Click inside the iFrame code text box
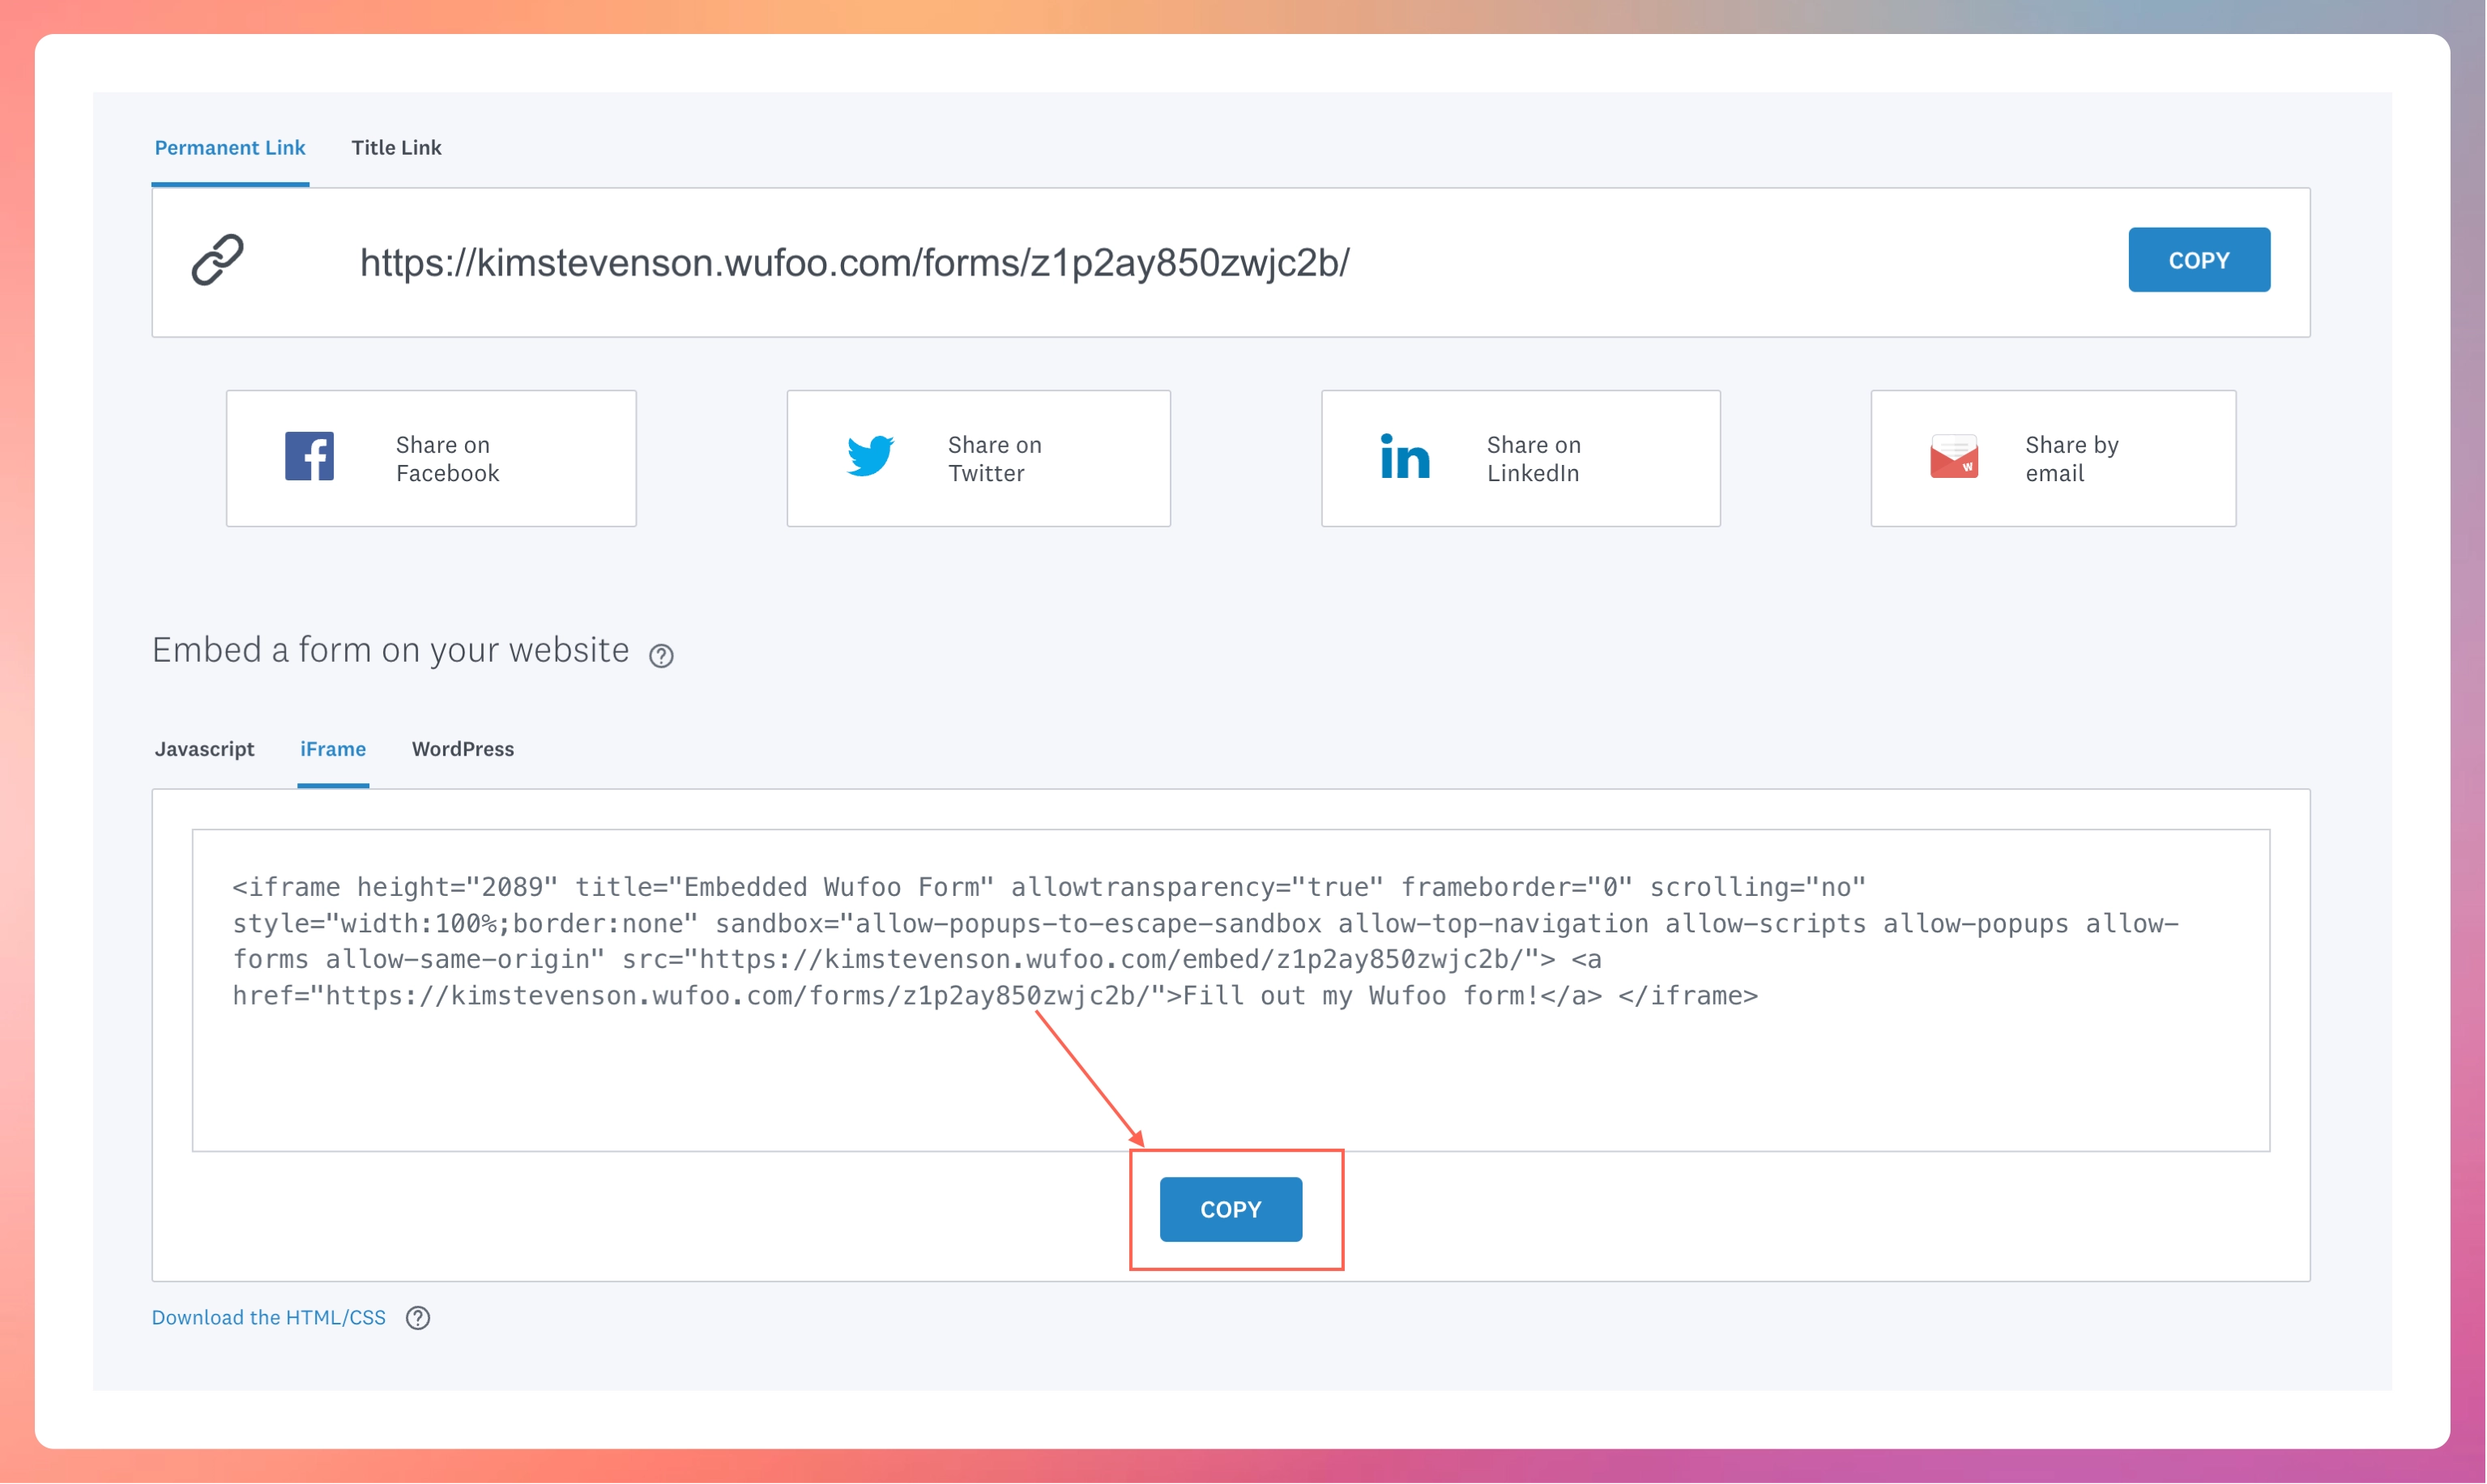Screen dimensions: 2487x1484 pos(1230,990)
